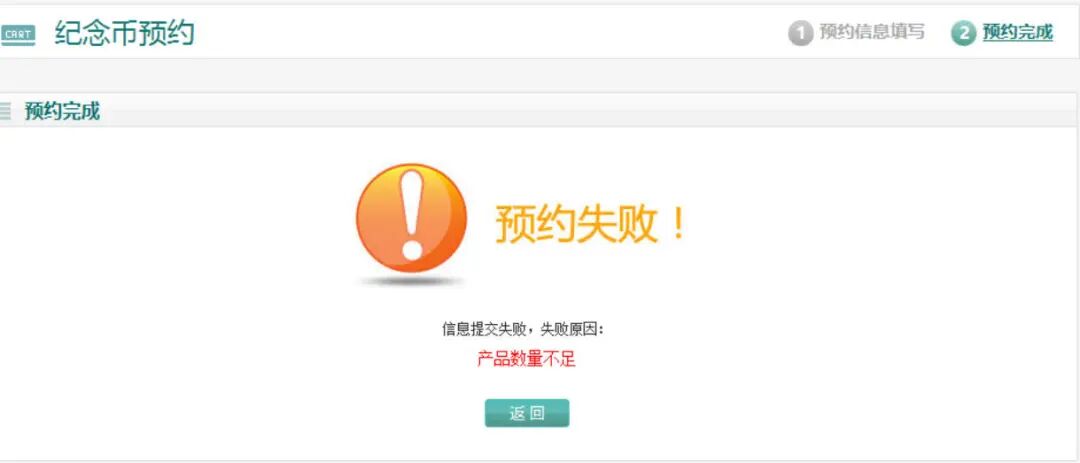Viewport: 1080px width, 463px height.
Task: Open the underlined 预约完成 step link
Action: tap(1017, 32)
